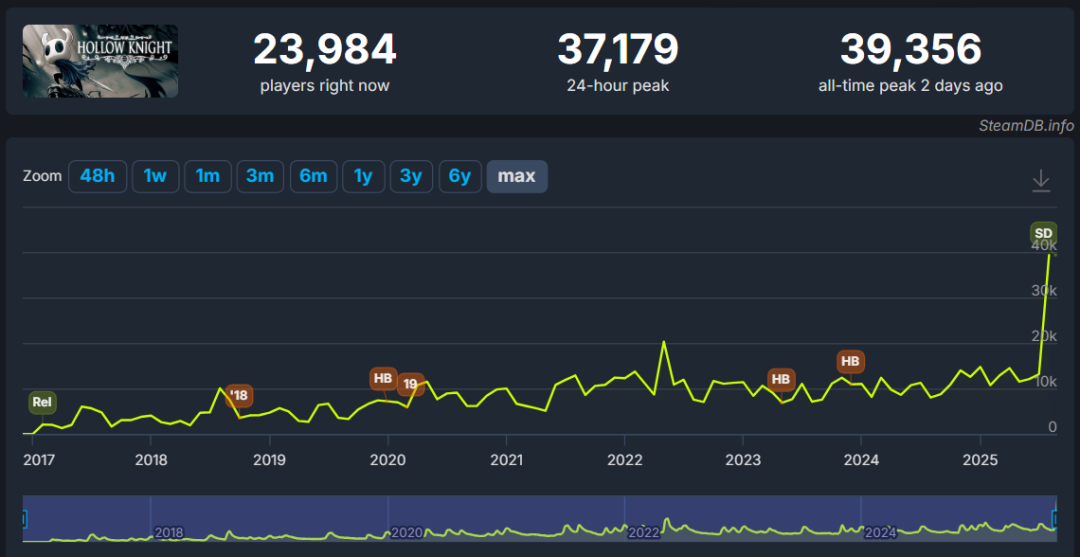The width and height of the screenshot is (1080, 557).
Task: Switch zoom to 3y
Action: [x=411, y=176]
